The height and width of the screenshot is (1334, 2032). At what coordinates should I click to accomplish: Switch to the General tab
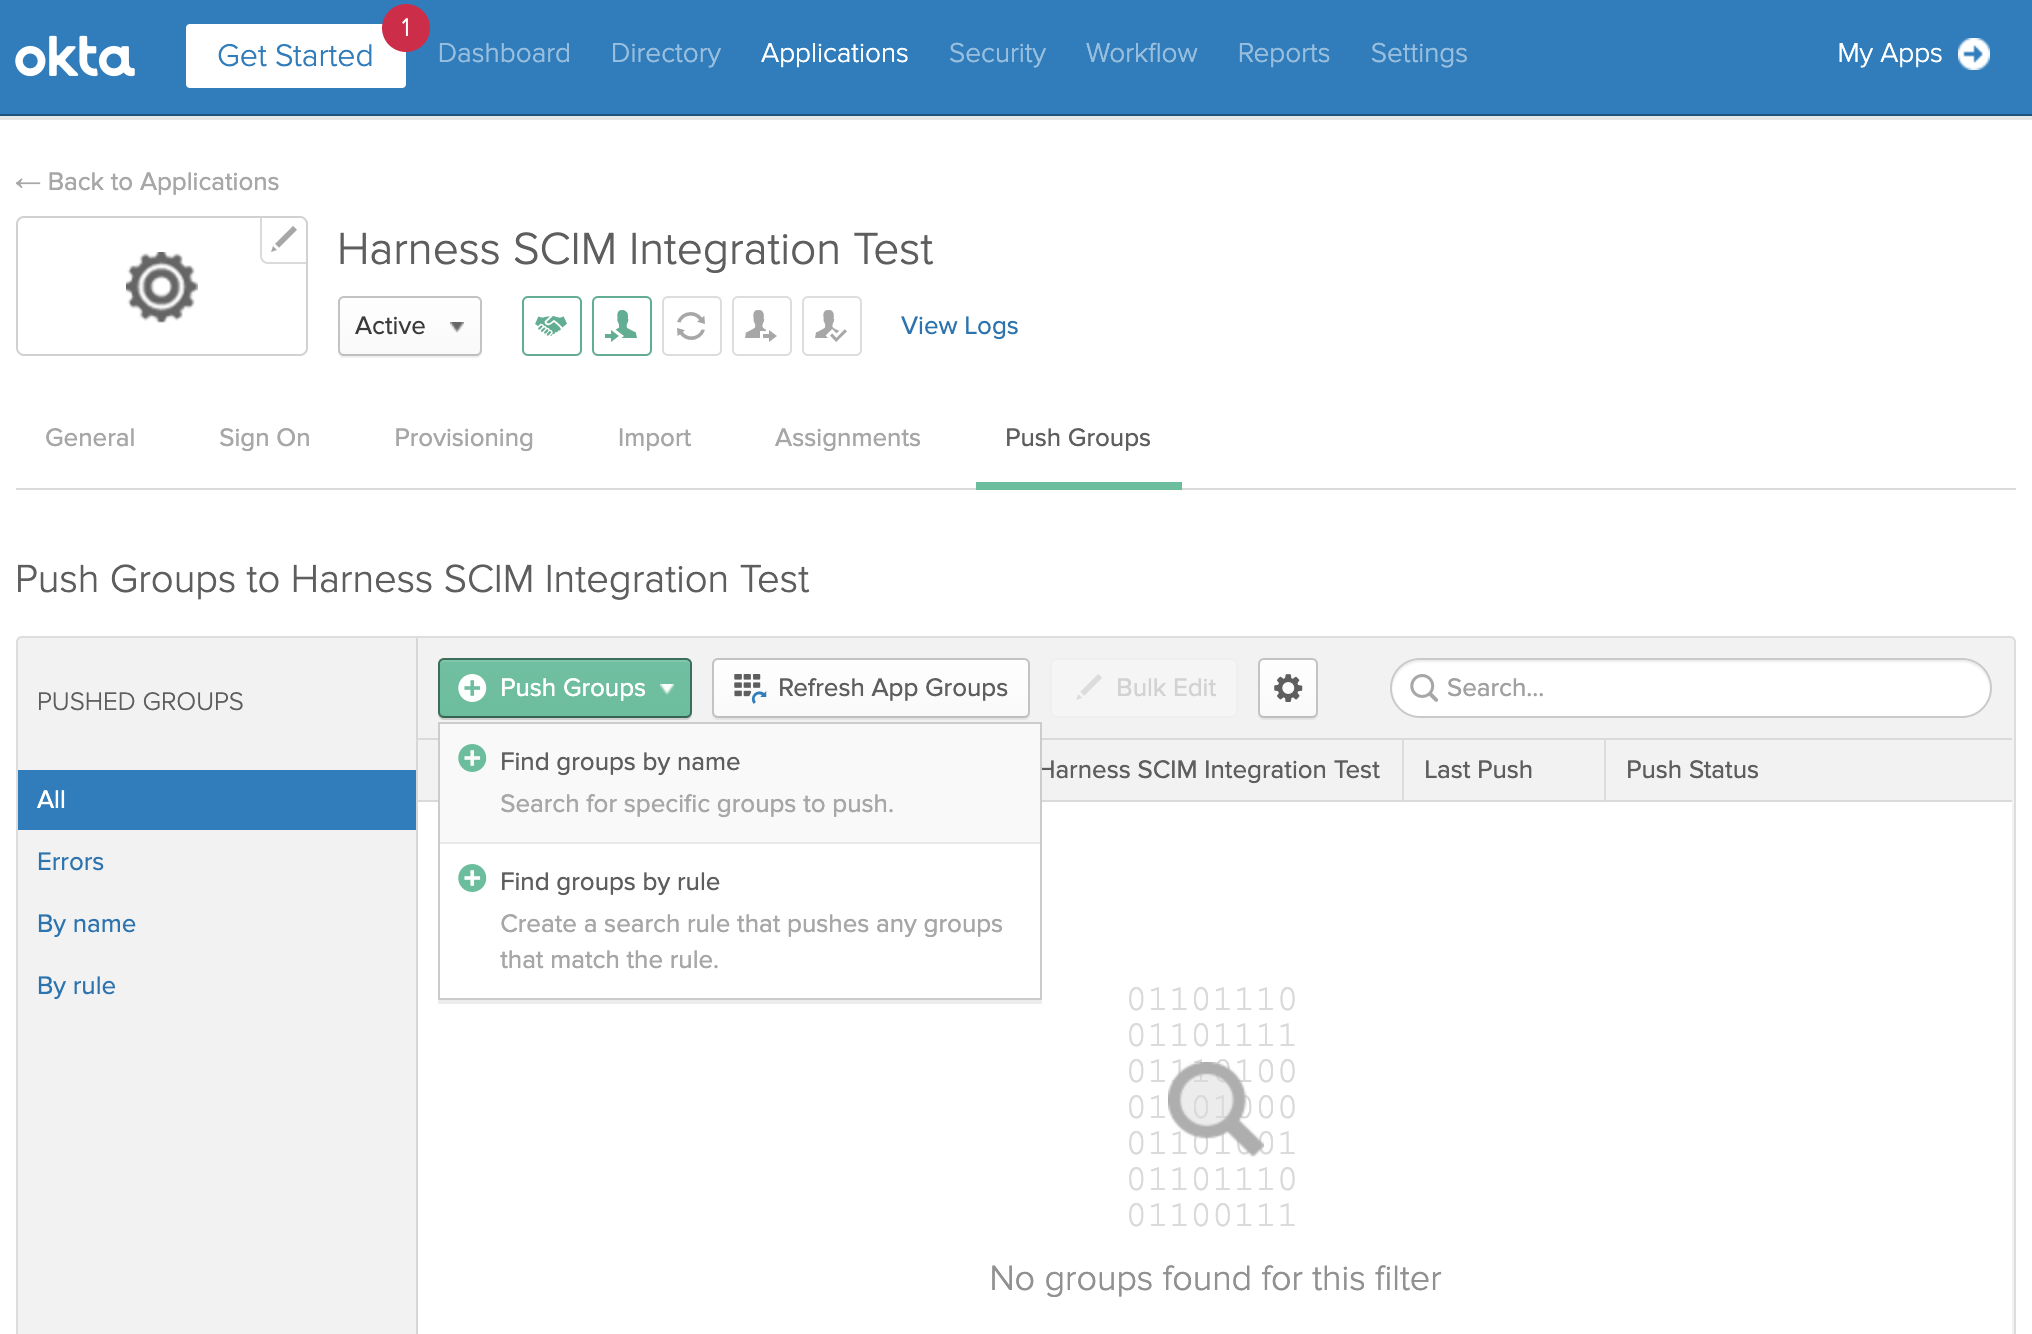pyautogui.click(x=90, y=438)
